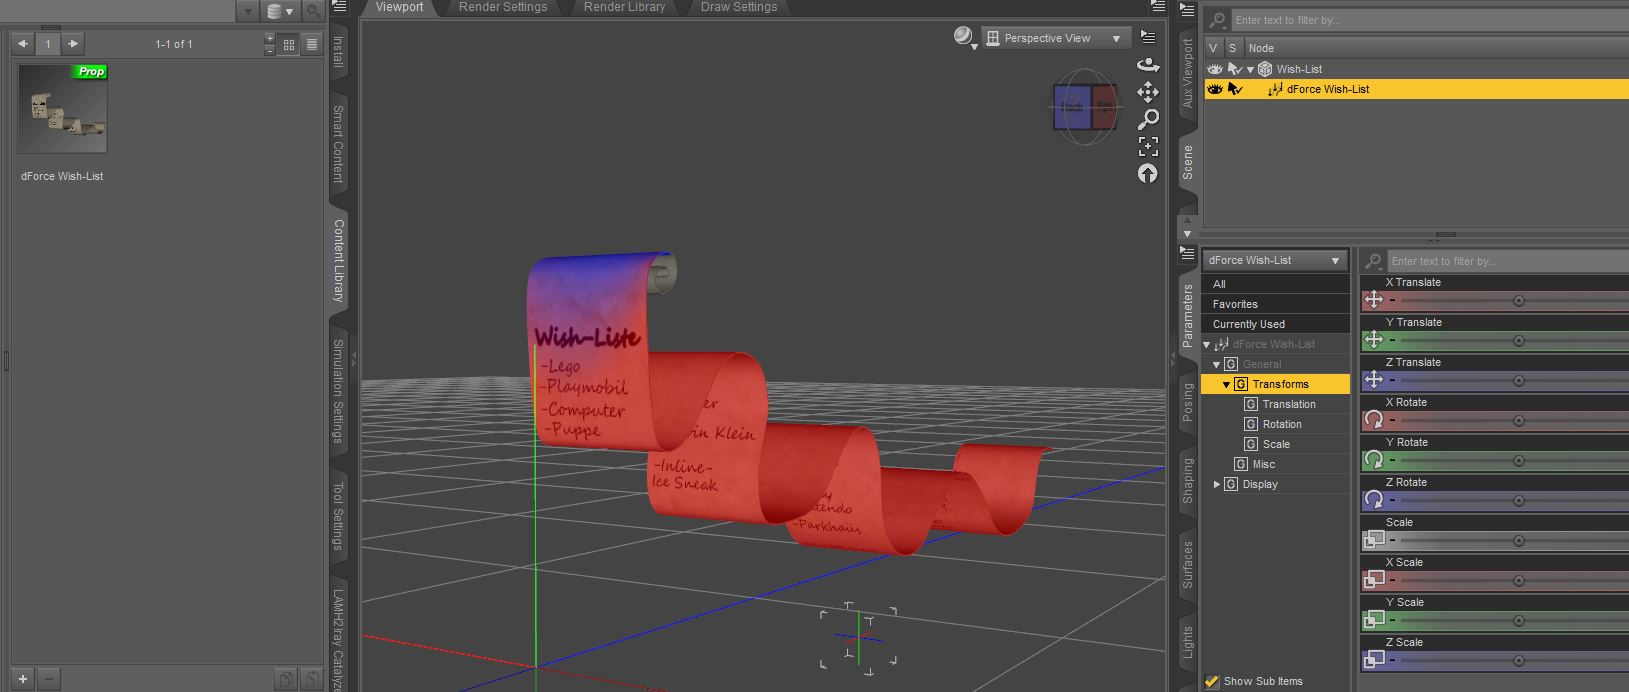This screenshot has height=692, width=1629.
Task: Click the content library search magnifier
Action: pos(314,12)
